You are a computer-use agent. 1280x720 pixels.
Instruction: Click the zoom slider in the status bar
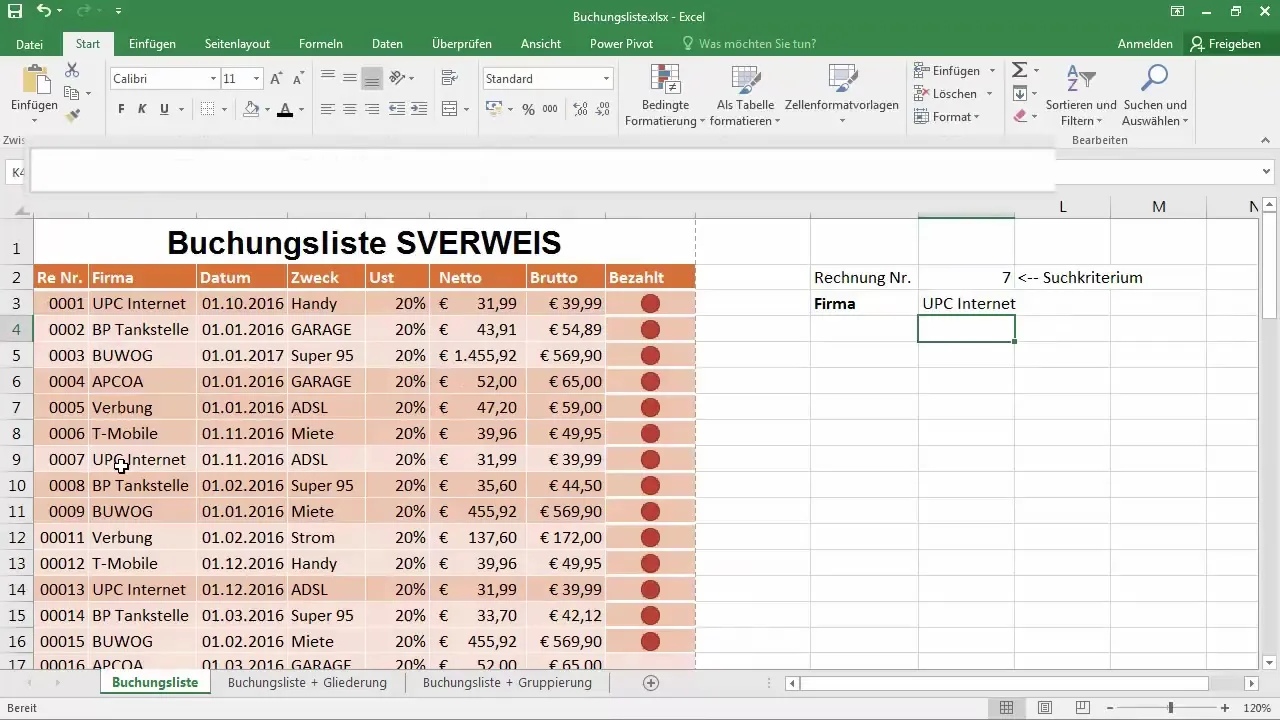click(1170, 708)
